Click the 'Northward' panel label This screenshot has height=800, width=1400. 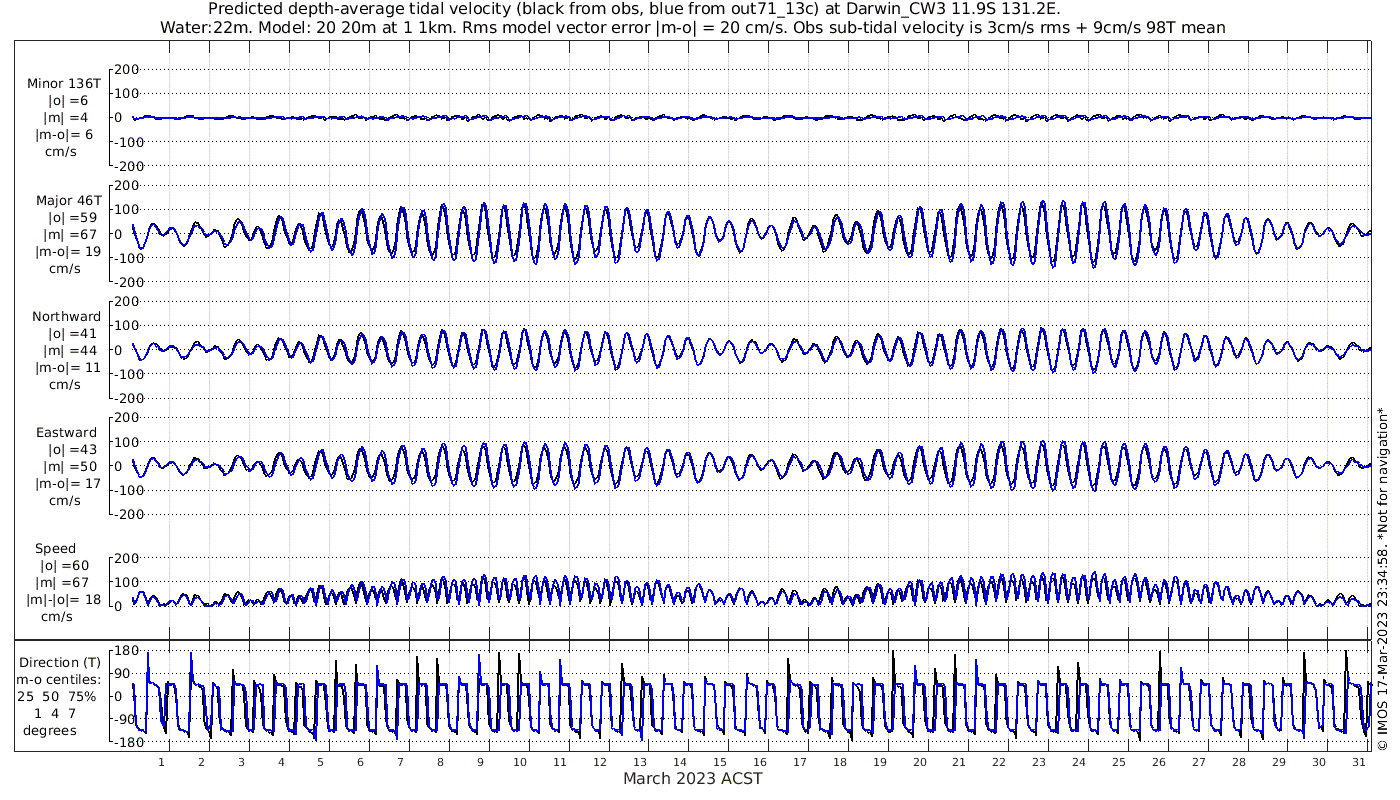(66, 317)
